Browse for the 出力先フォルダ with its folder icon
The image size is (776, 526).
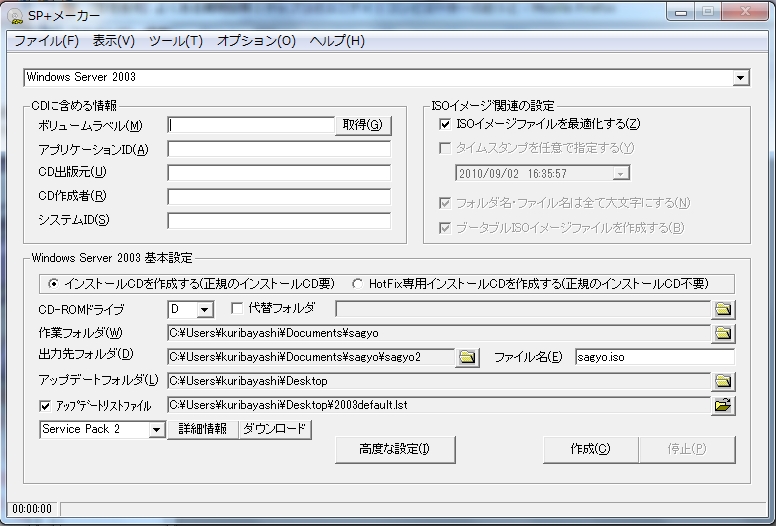coord(467,357)
